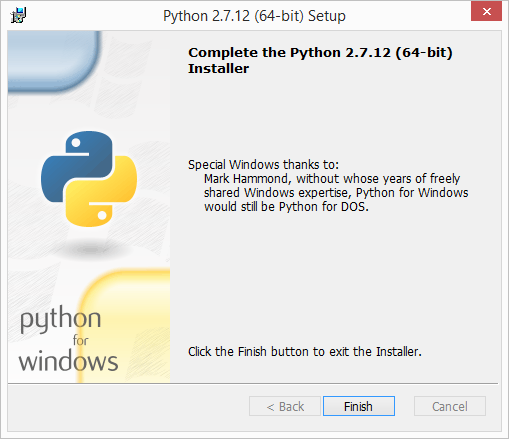Select the greyed-out Cancel button
This screenshot has height=439, width=509.
(450, 406)
